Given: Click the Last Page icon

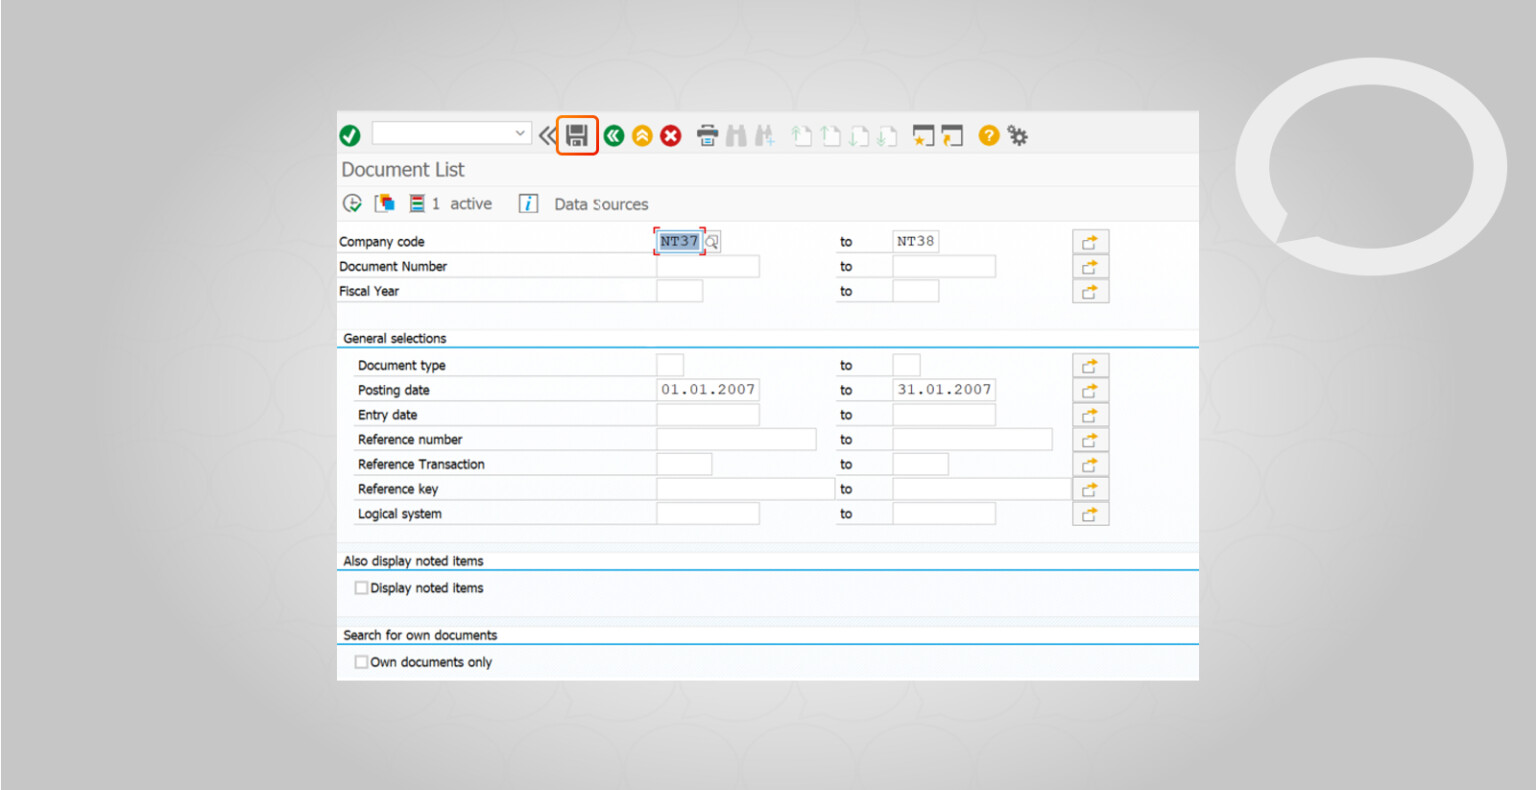Looking at the screenshot, I should pyautogui.click(x=887, y=135).
